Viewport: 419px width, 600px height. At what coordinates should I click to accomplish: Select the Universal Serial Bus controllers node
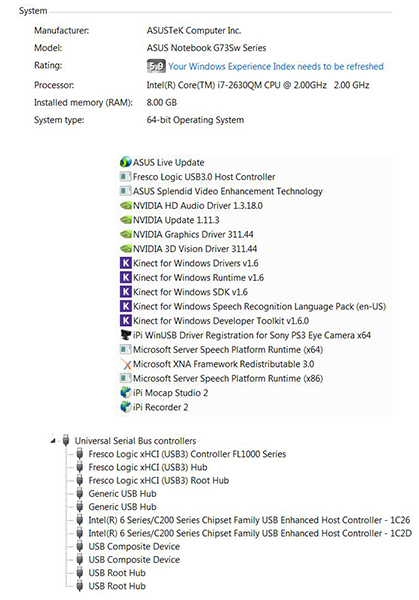pyautogui.click(x=135, y=441)
